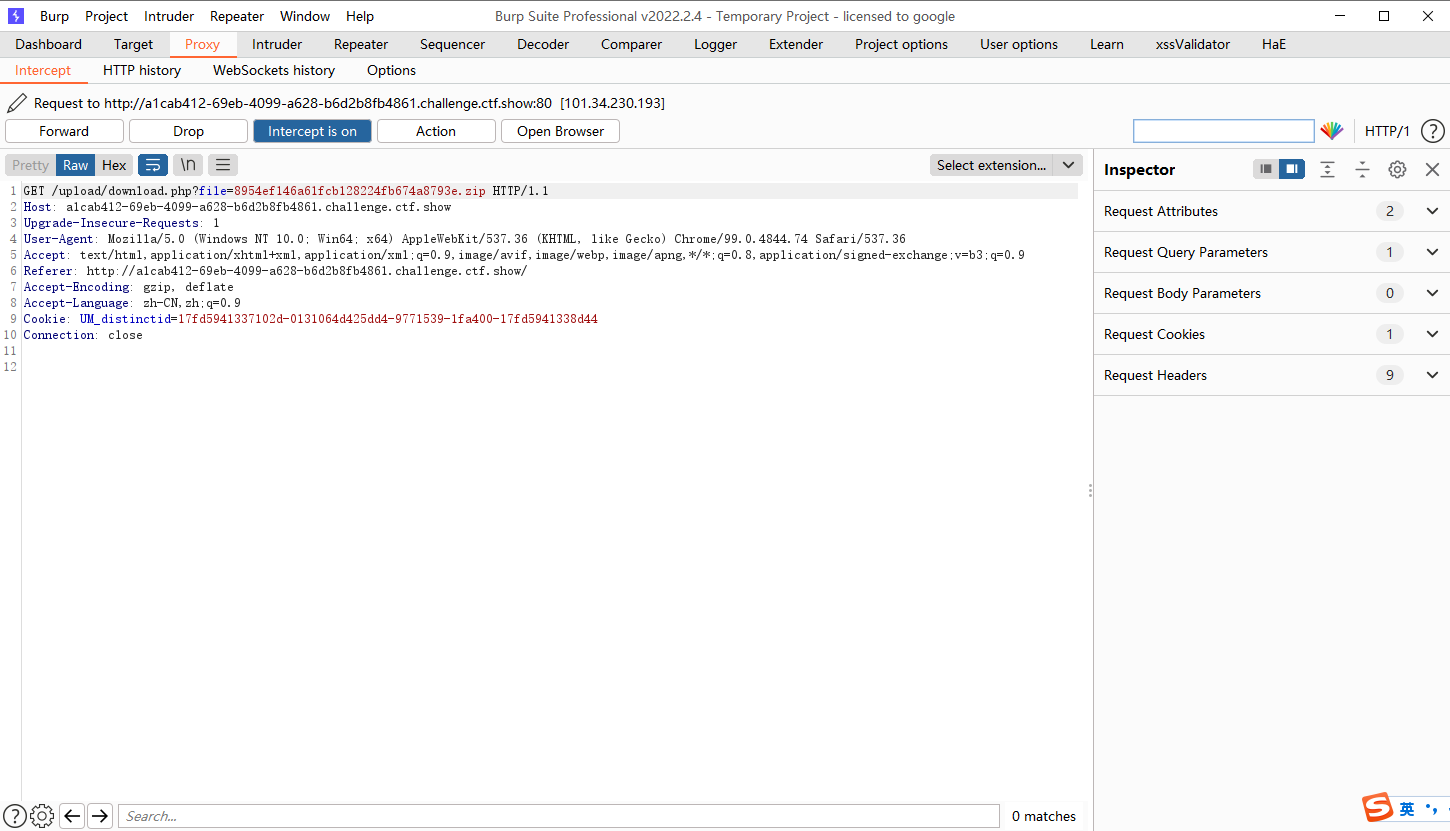Open the HaE extension tab

(x=1274, y=44)
